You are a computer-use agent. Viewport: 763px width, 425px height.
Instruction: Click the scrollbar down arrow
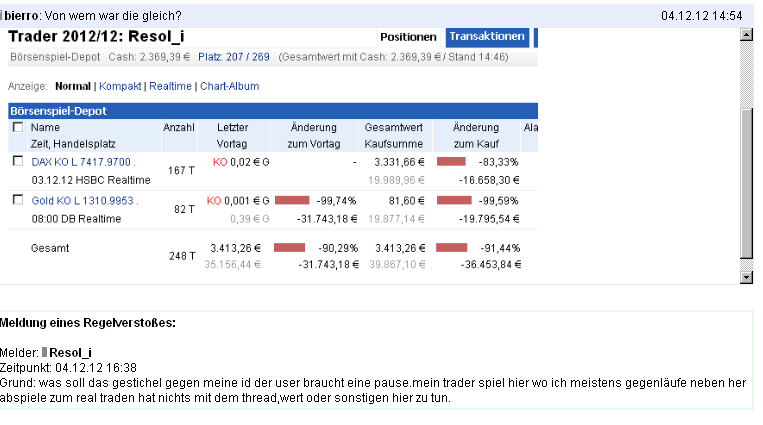(x=745, y=276)
